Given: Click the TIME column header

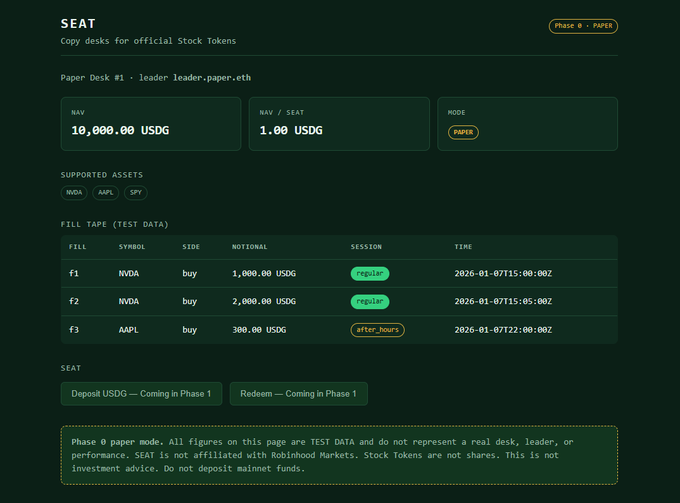Looking at the screenshot, I should click(463, 247).
